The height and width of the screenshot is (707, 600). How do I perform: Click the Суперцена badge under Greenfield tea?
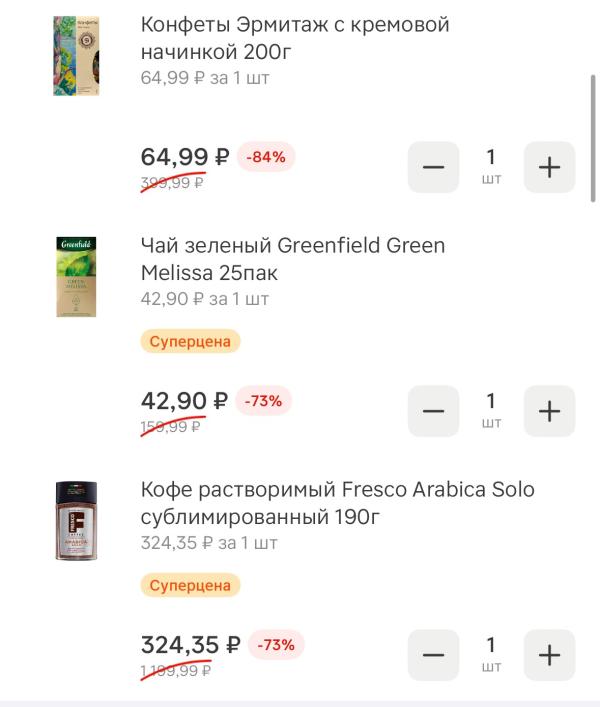(190, 341)
